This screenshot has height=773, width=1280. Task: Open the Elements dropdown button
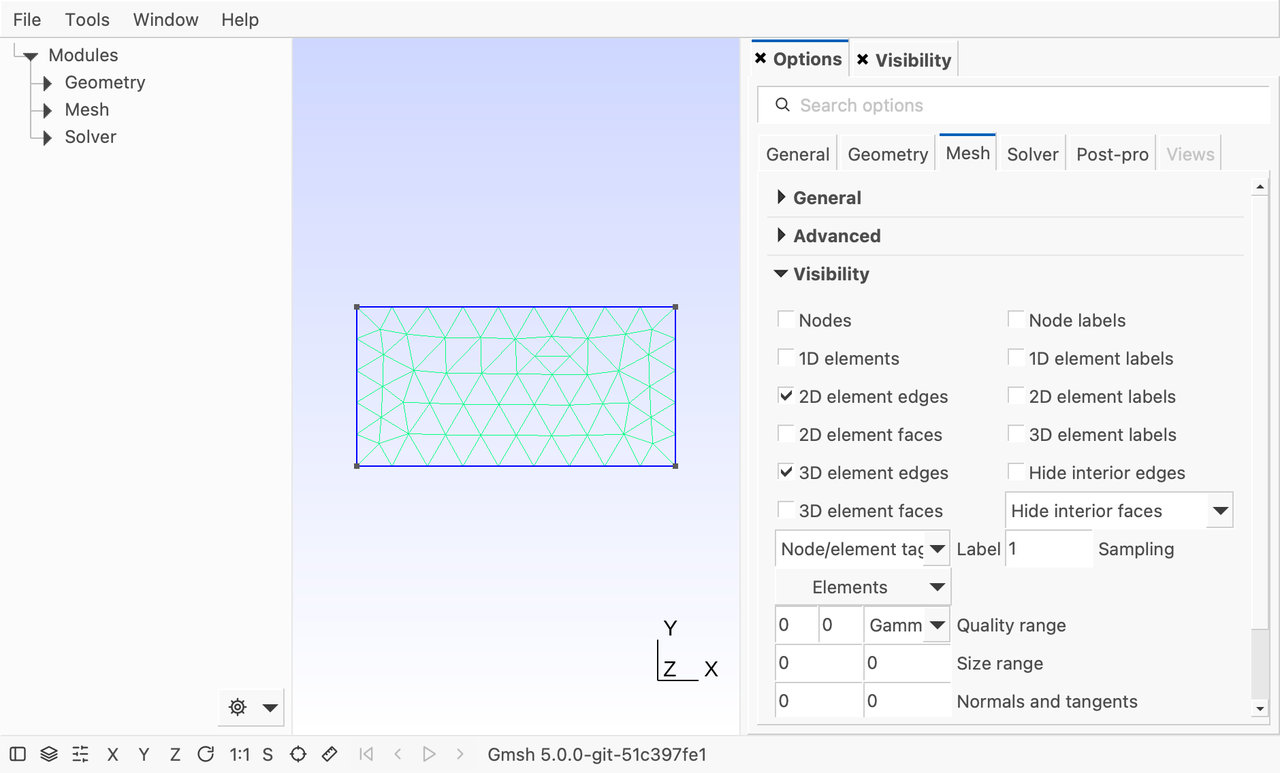tap(863, 587)
